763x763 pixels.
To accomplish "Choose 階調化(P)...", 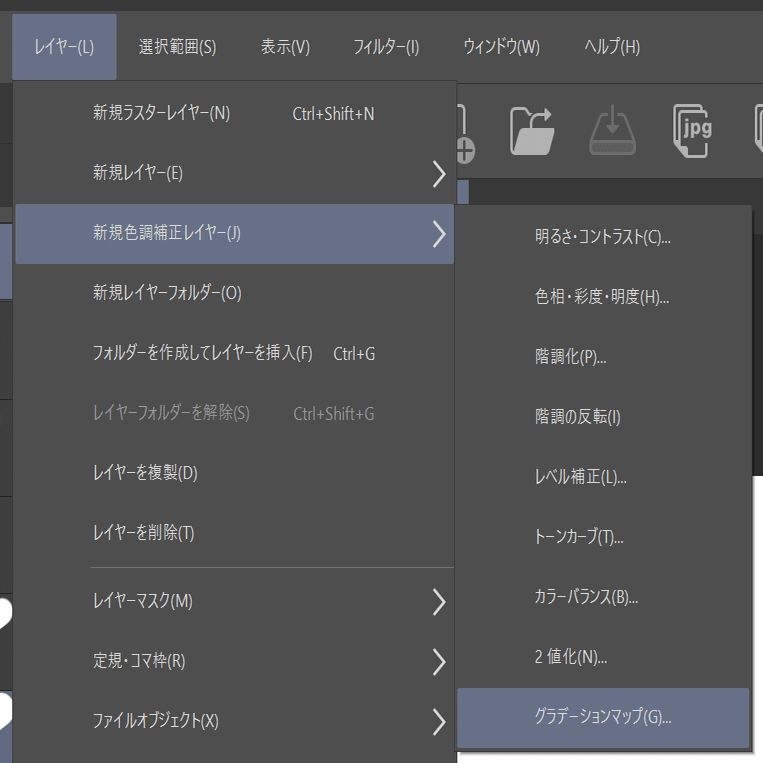I will [603, 357].
